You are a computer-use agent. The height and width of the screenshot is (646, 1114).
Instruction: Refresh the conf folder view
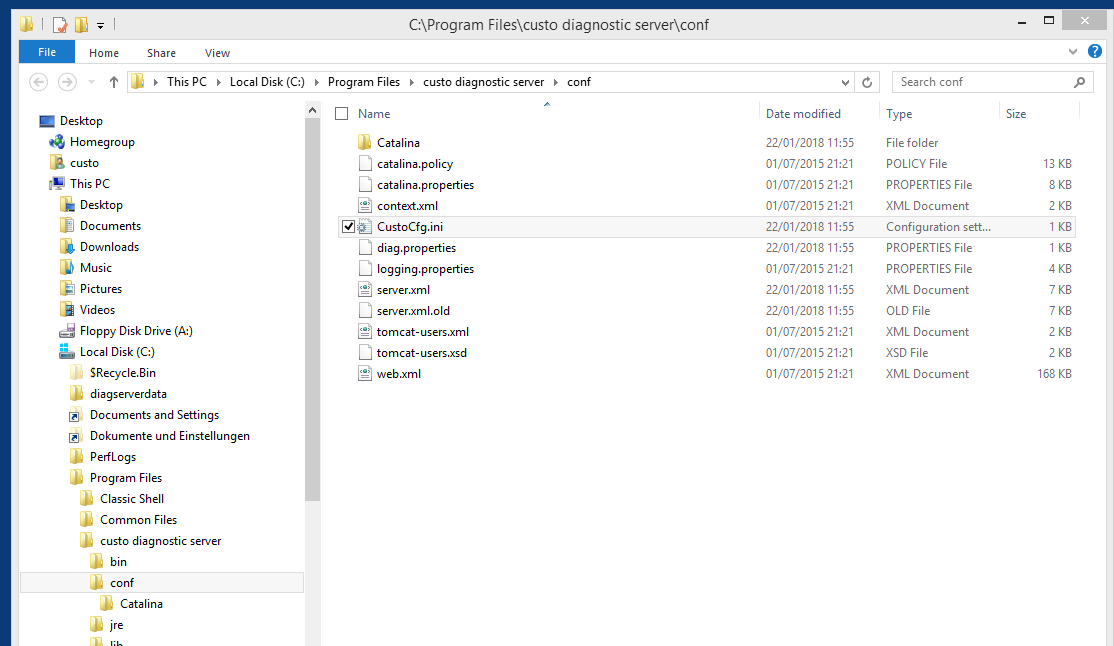click(x=867, y=82)
